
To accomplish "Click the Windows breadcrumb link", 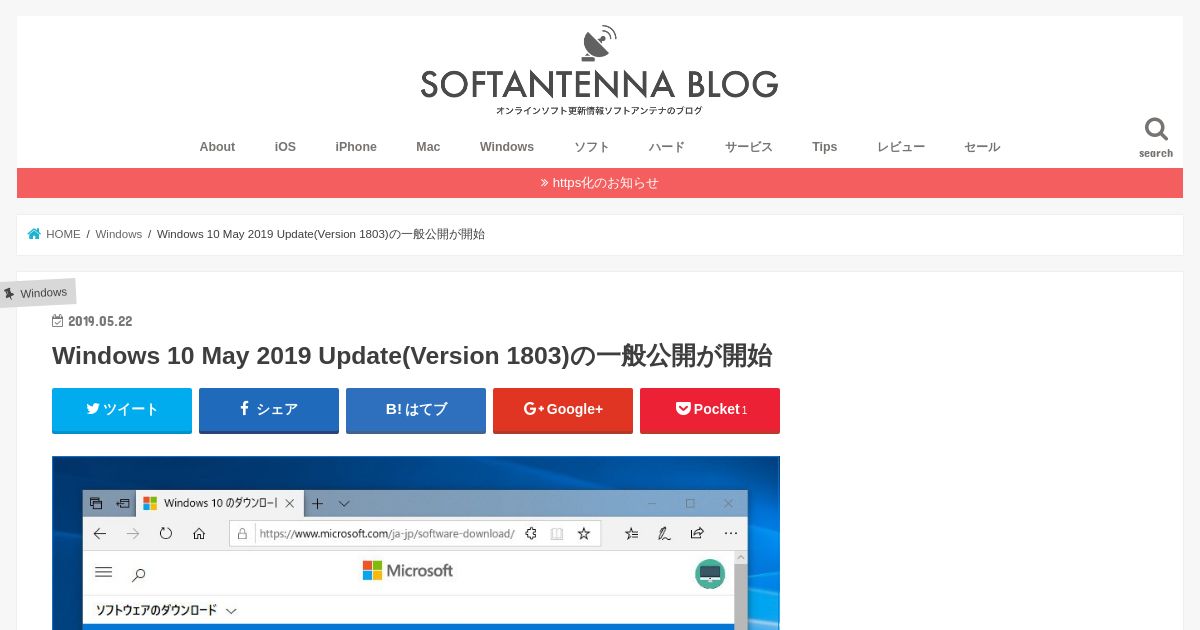I will pyautogui.click(x=119, y=234).
